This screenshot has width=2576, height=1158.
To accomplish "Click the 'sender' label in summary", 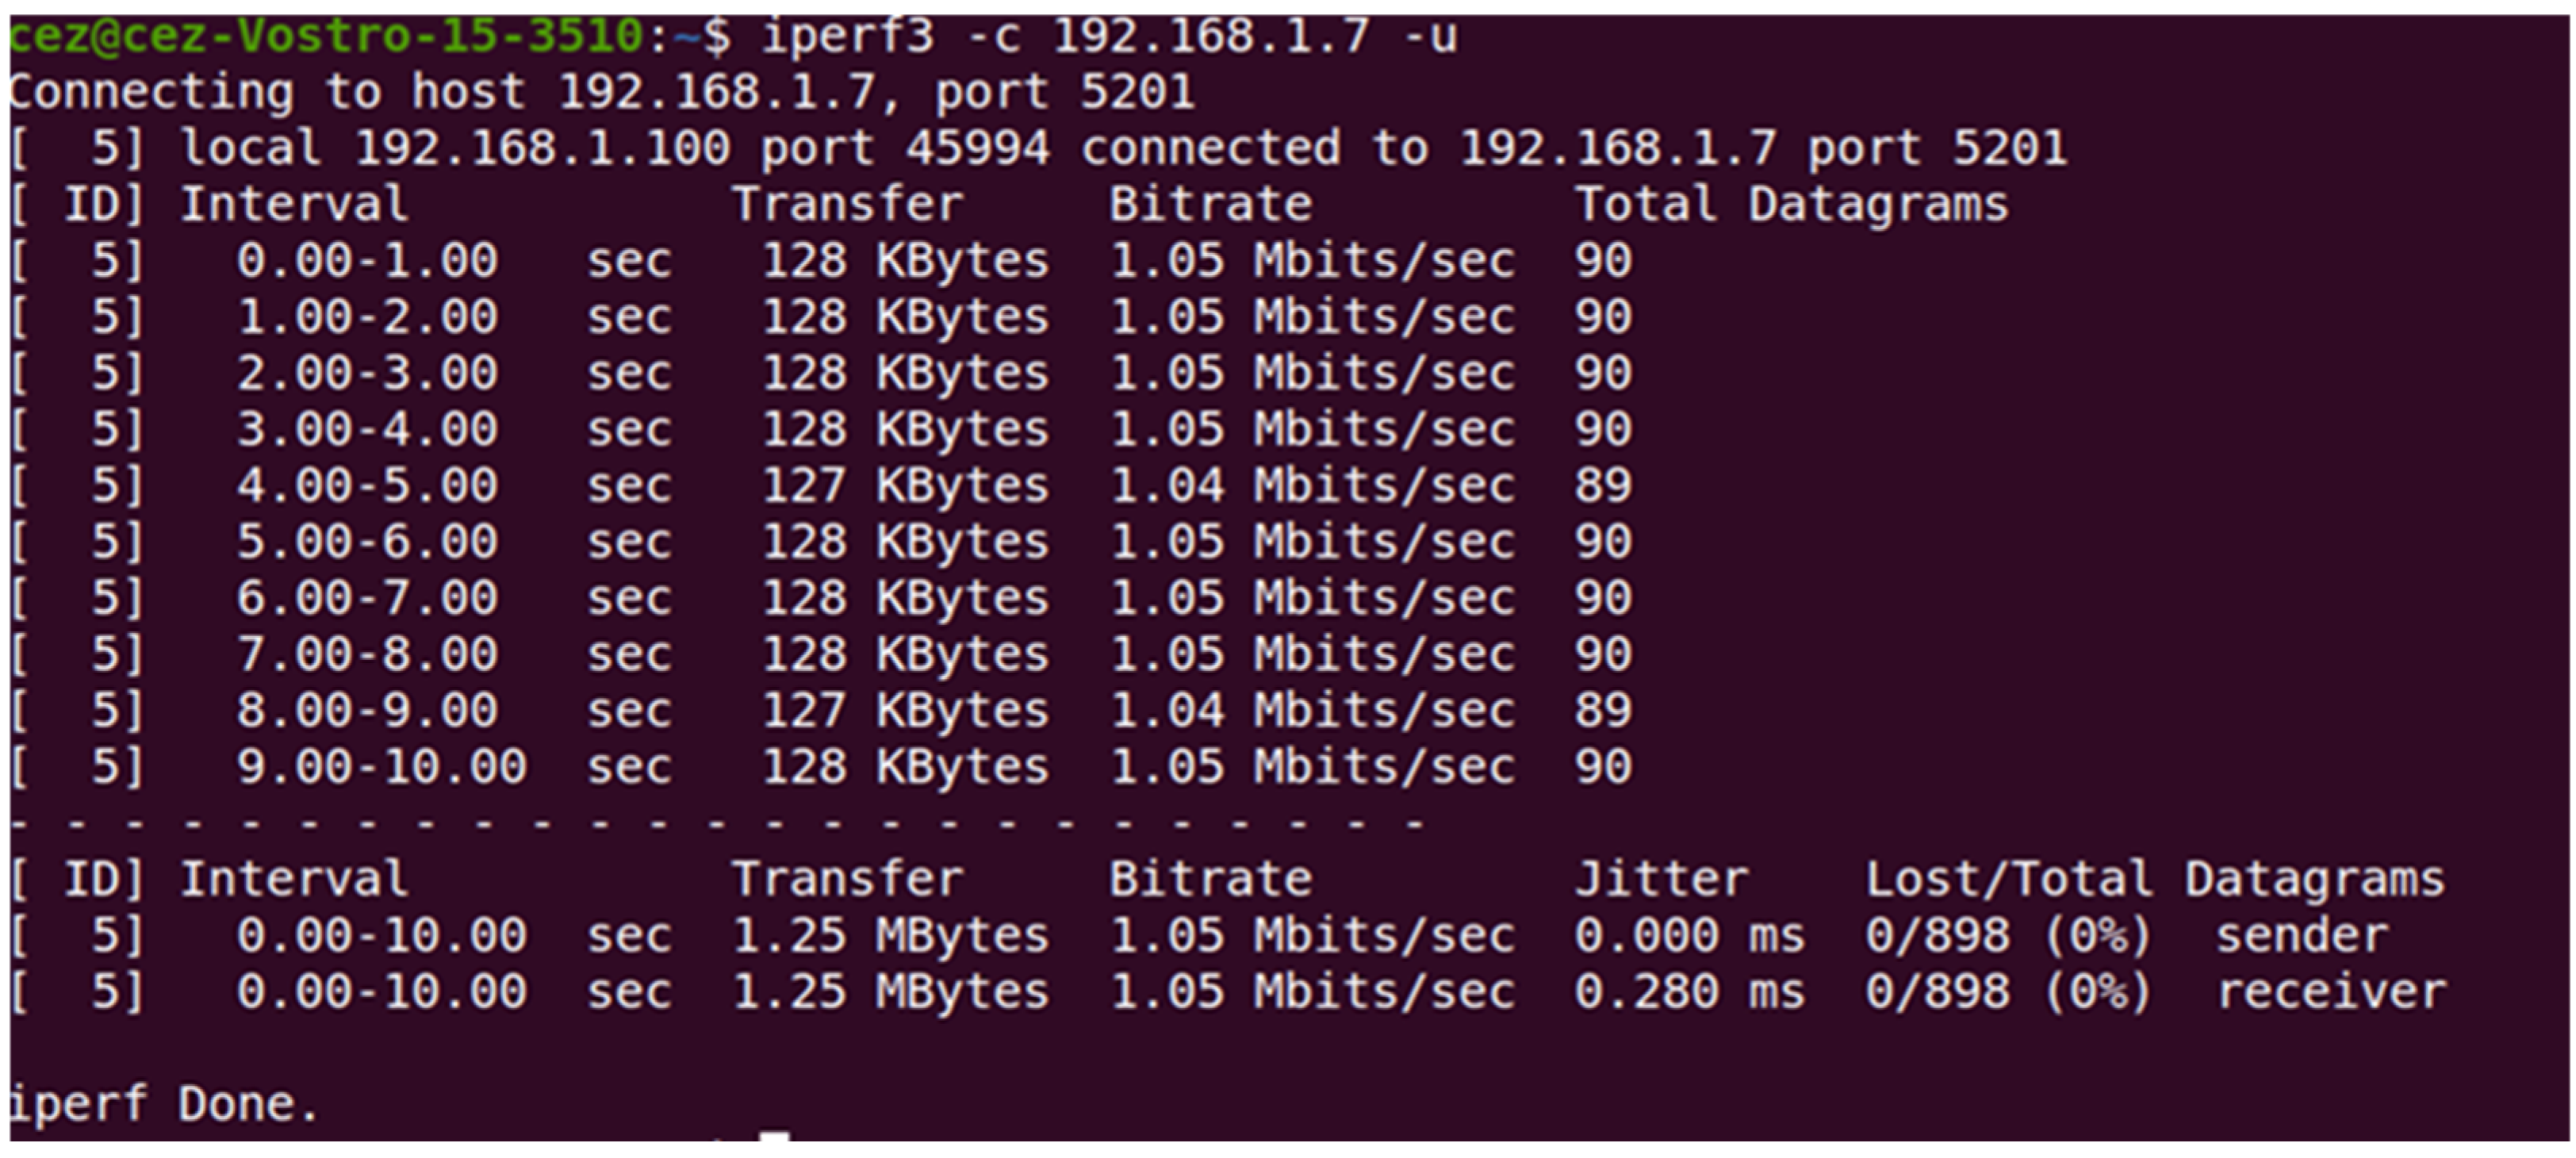I will pos(2302,936).
